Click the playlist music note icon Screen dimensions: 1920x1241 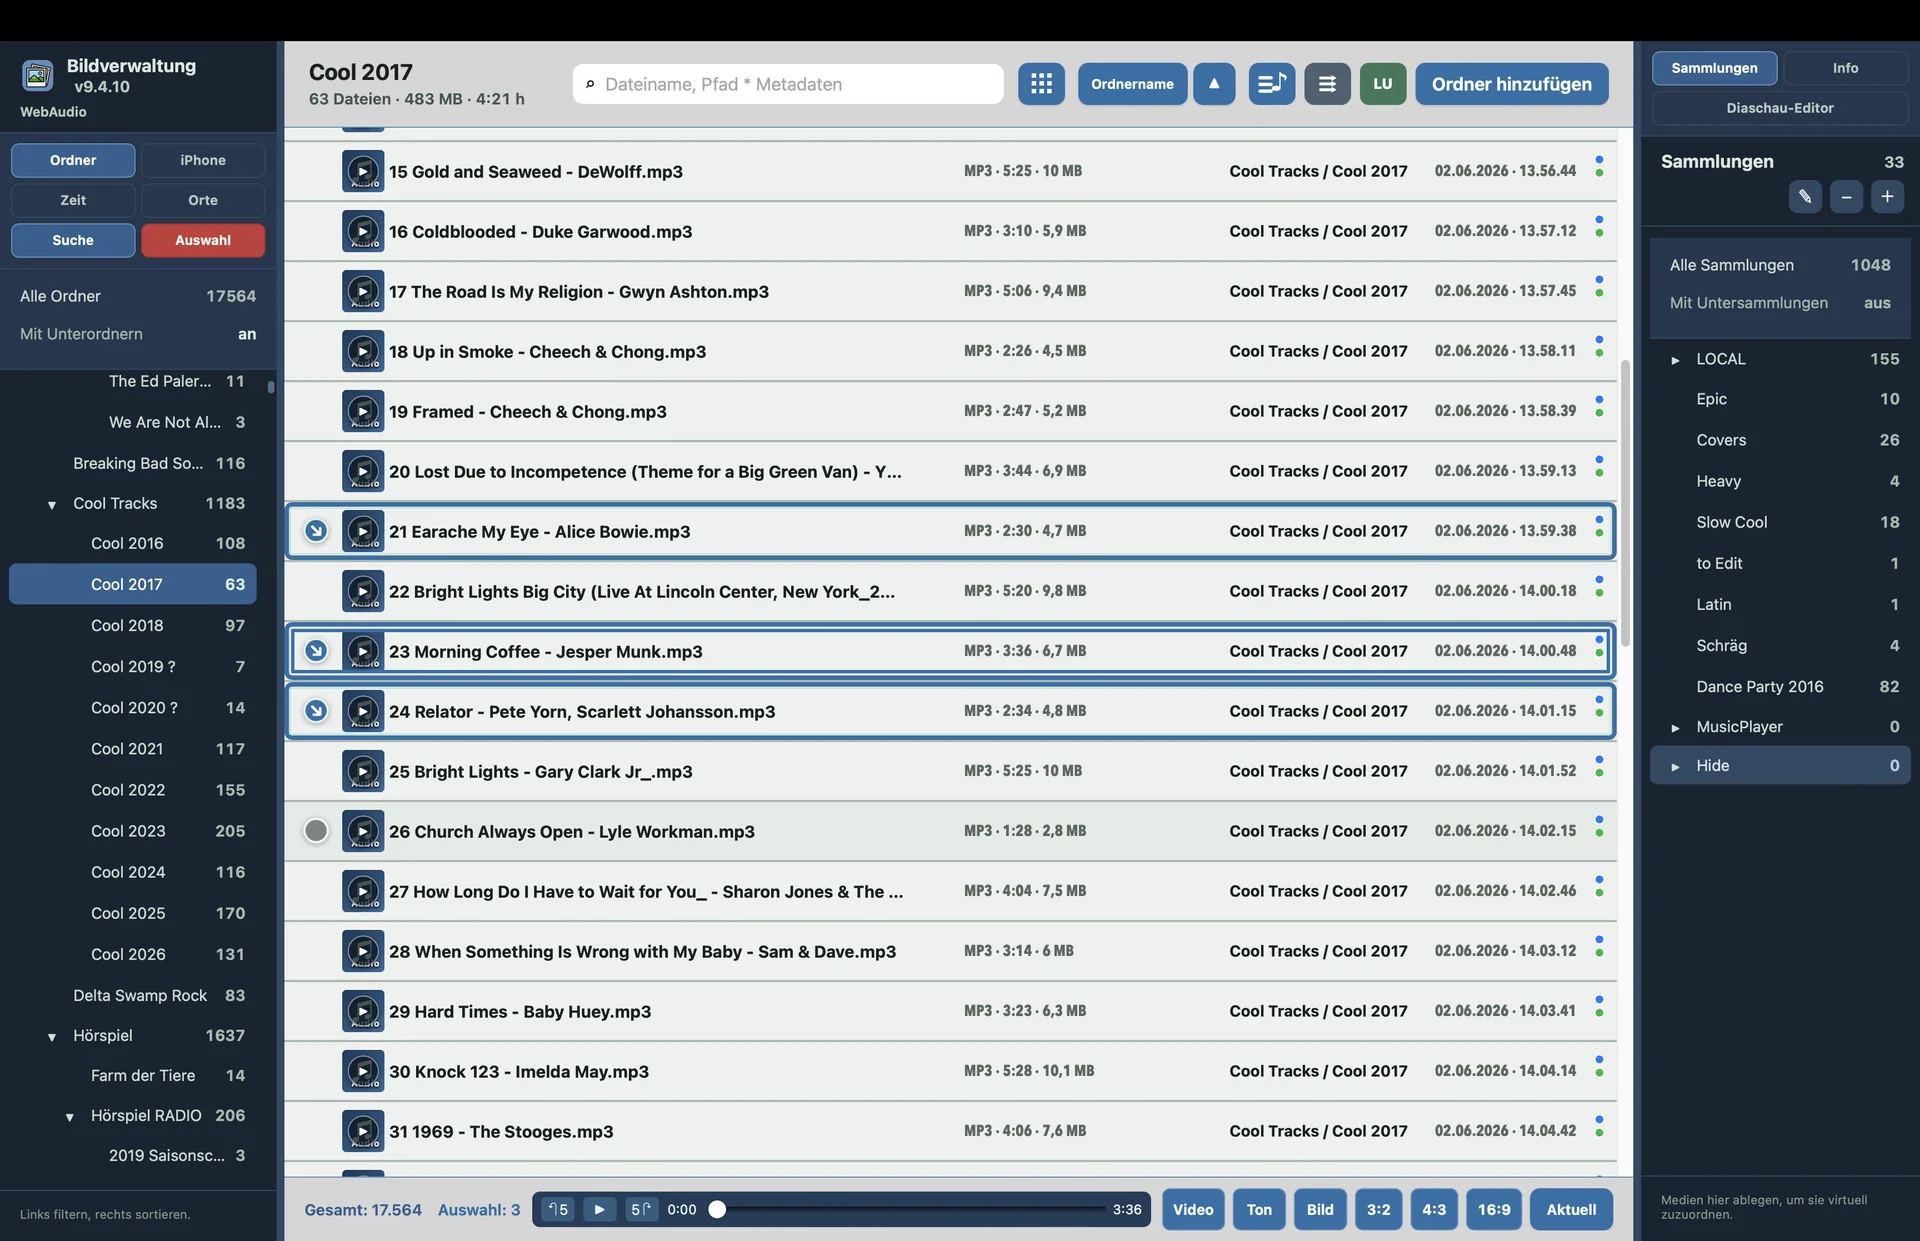[1271, 84]
